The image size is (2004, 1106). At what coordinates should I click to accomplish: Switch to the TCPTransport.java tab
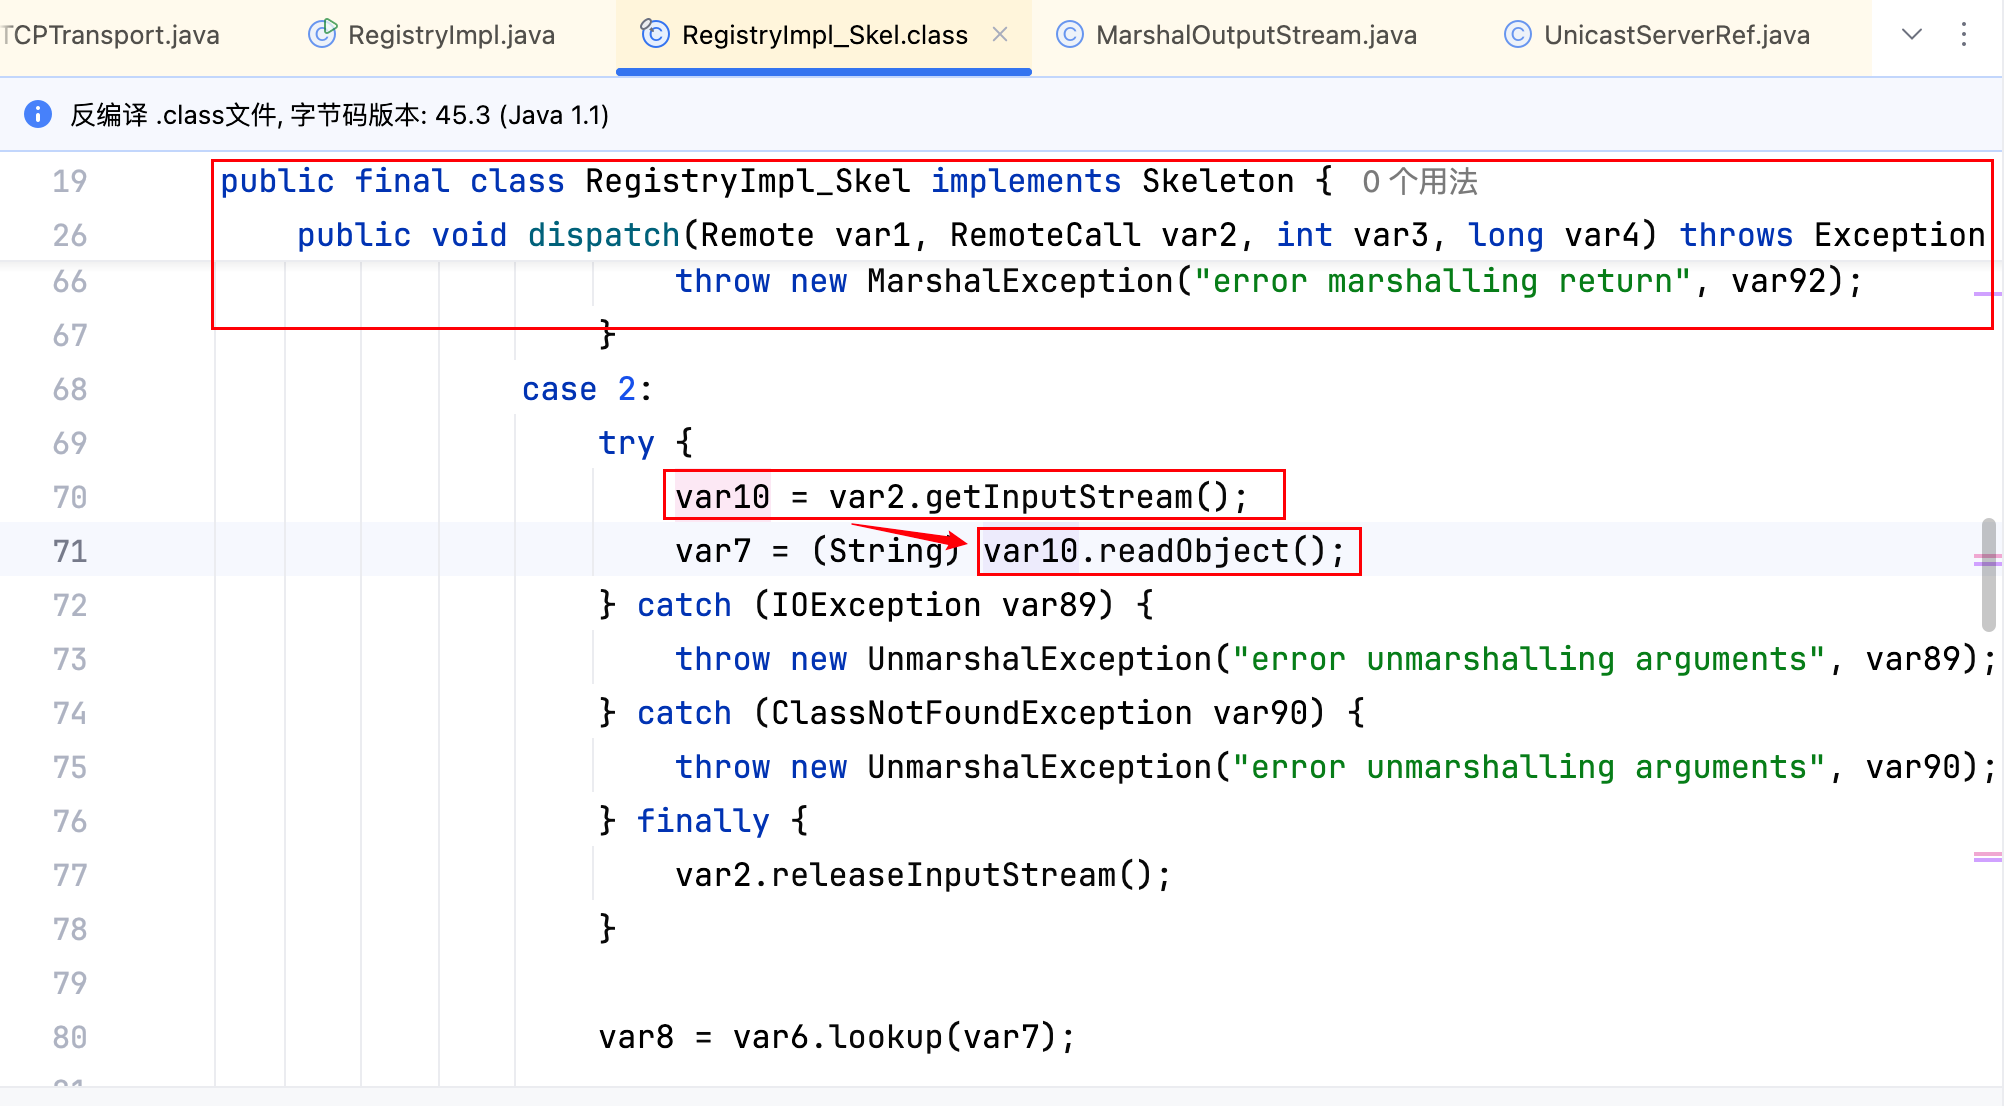[110, 35]
